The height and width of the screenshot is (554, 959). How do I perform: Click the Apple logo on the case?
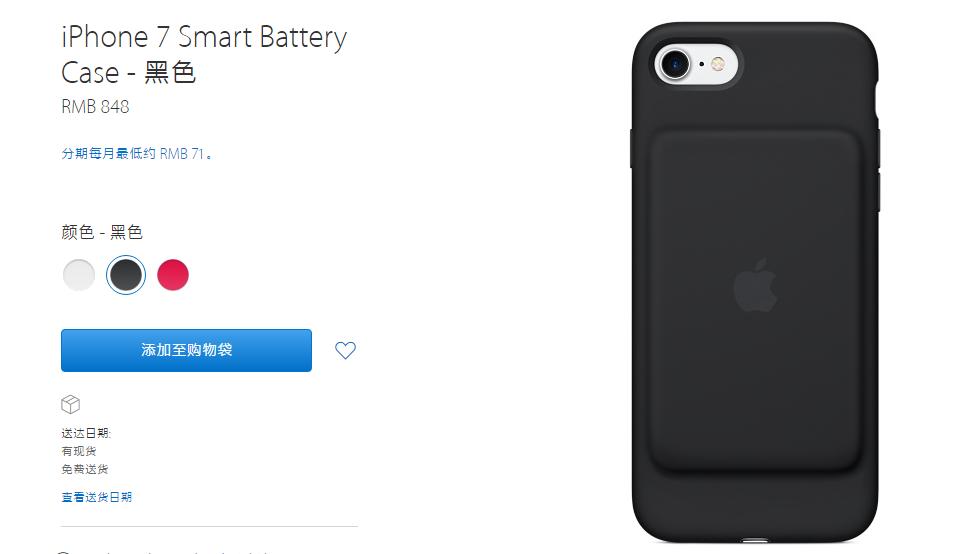(x=755, y=286)
